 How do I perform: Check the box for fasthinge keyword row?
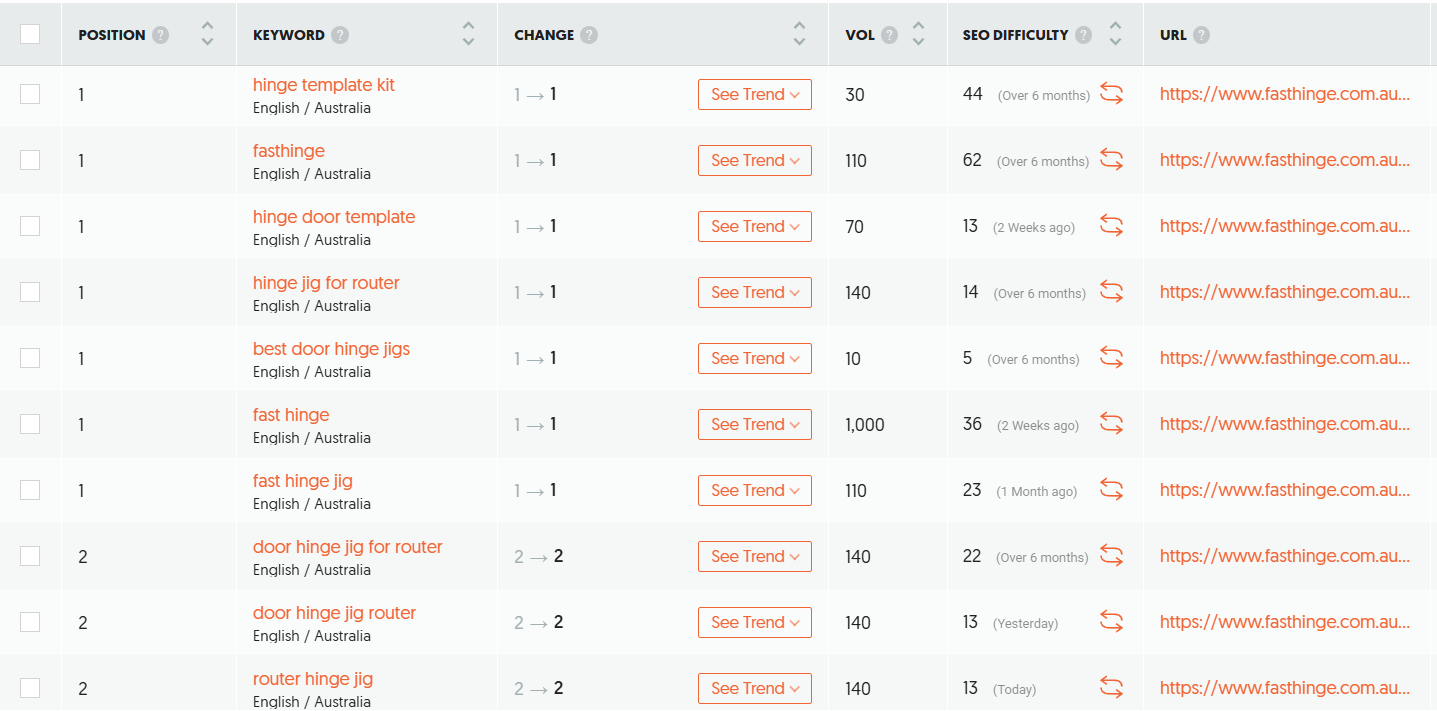tap(30, 160)
